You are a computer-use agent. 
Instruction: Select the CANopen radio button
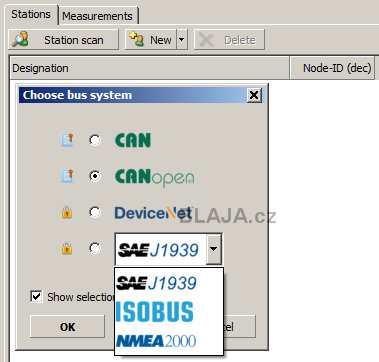(x=95, y=176)
